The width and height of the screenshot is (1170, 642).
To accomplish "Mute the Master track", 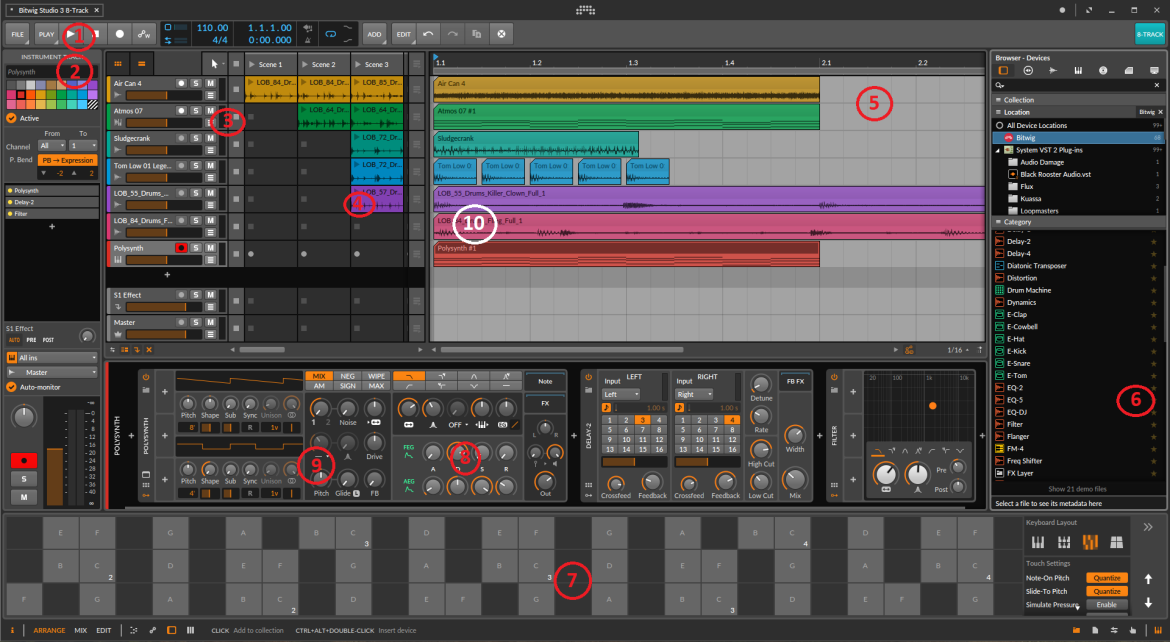I will click(210, 322).
